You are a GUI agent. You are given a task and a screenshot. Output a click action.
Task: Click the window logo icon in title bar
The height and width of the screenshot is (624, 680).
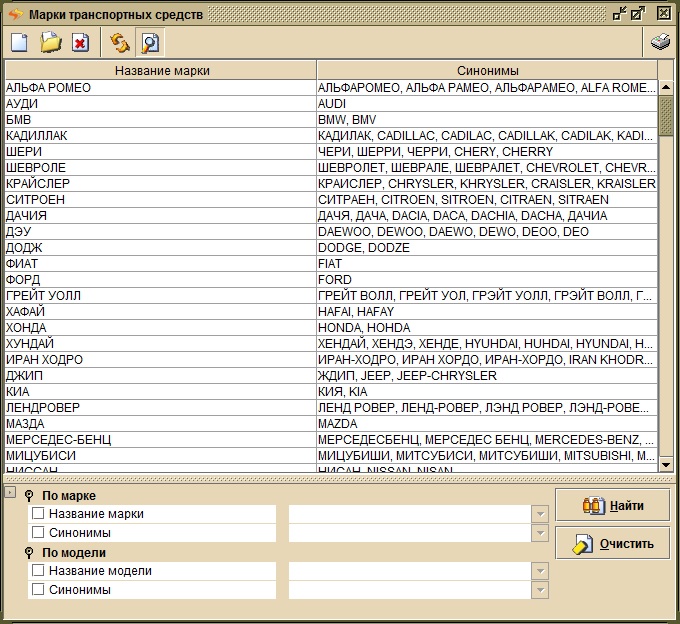coord(16,14)
